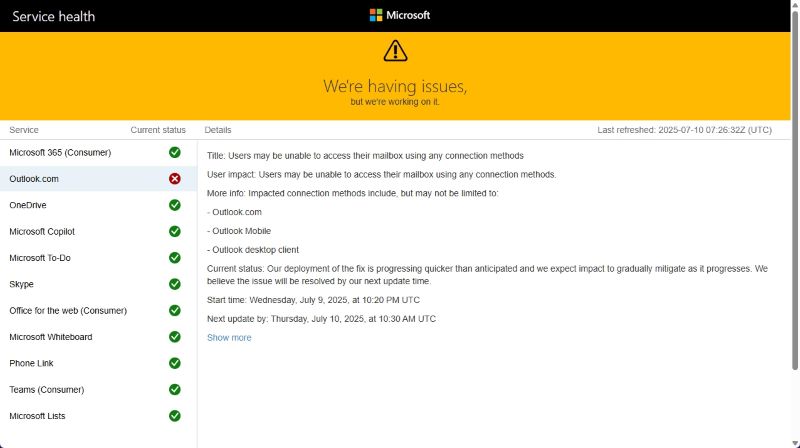Viewport: 800px width, 448px height.
Task: Click green check icon for Microsoft Lists
Action: [174, 416]
